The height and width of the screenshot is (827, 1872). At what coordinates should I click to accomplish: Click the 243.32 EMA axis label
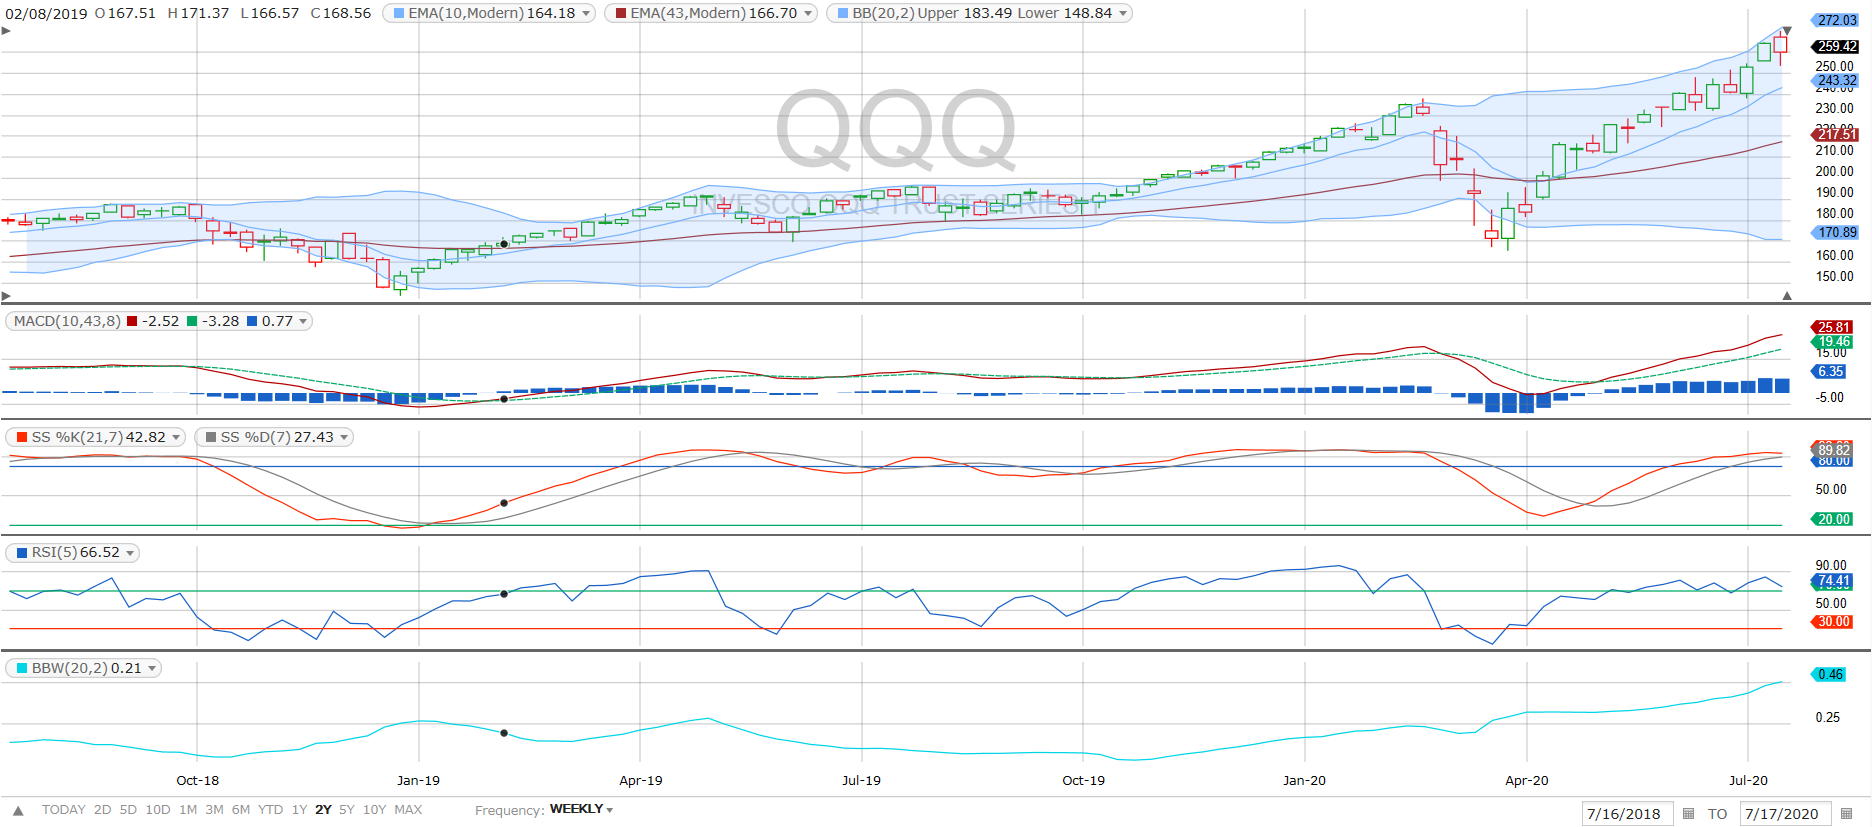pyautogui.click(x=1835, y=80)
